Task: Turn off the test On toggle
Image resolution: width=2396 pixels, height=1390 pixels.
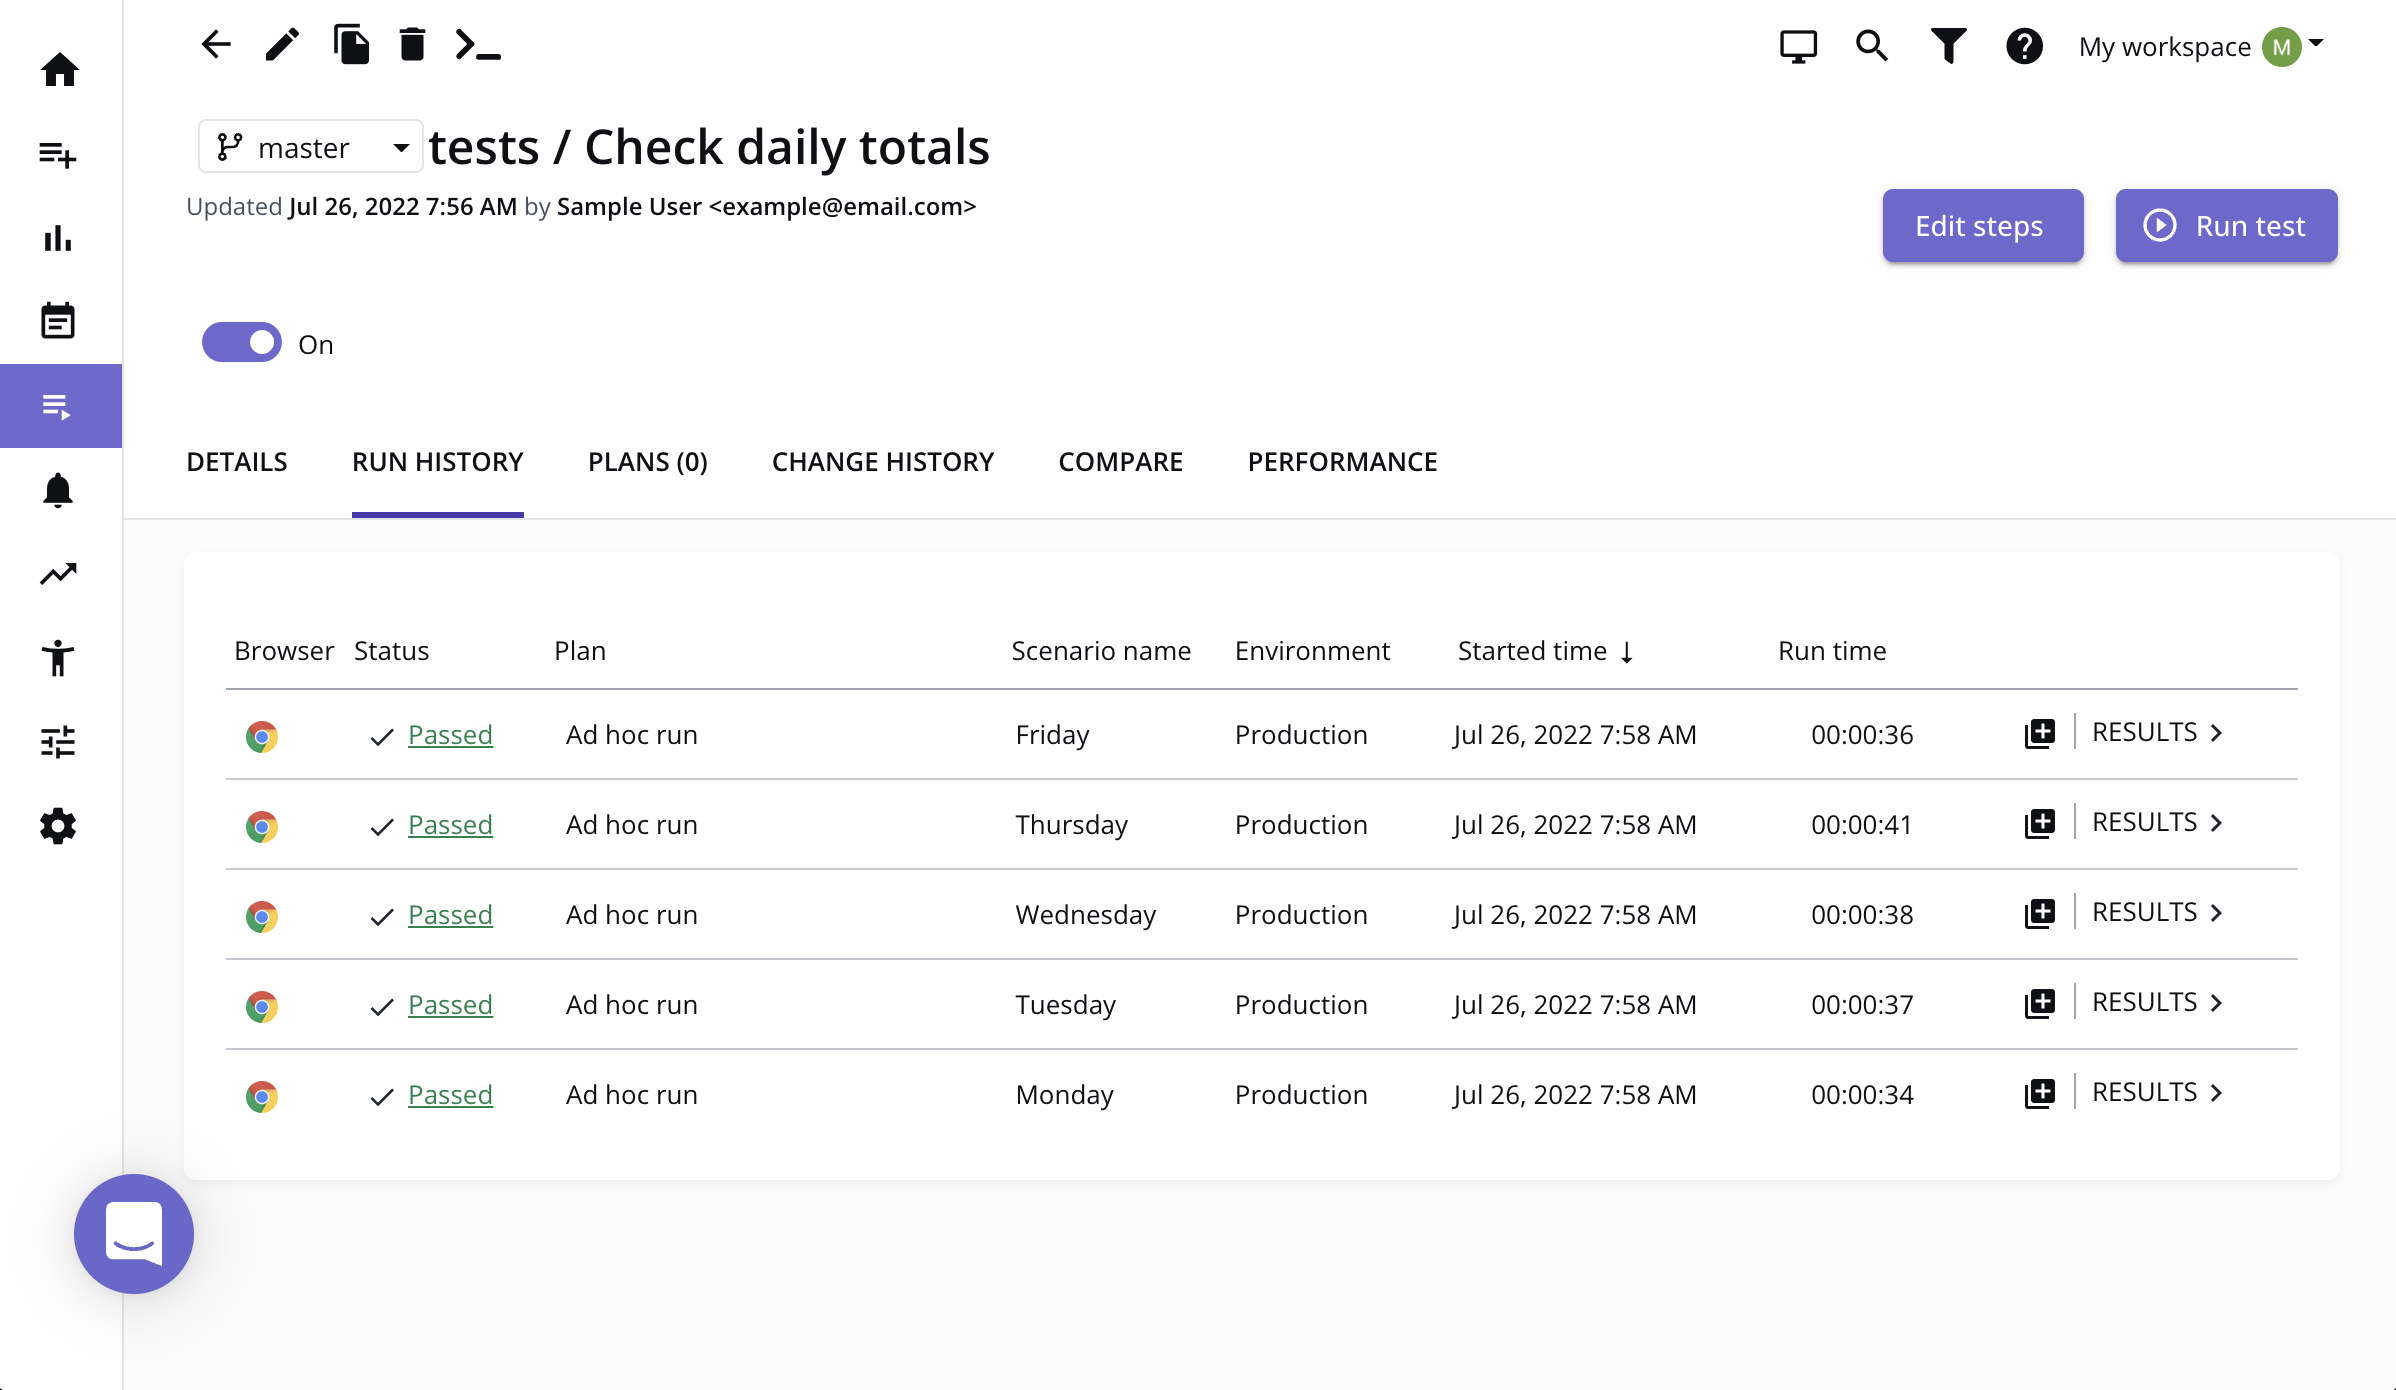Action: tap(242, 343)
